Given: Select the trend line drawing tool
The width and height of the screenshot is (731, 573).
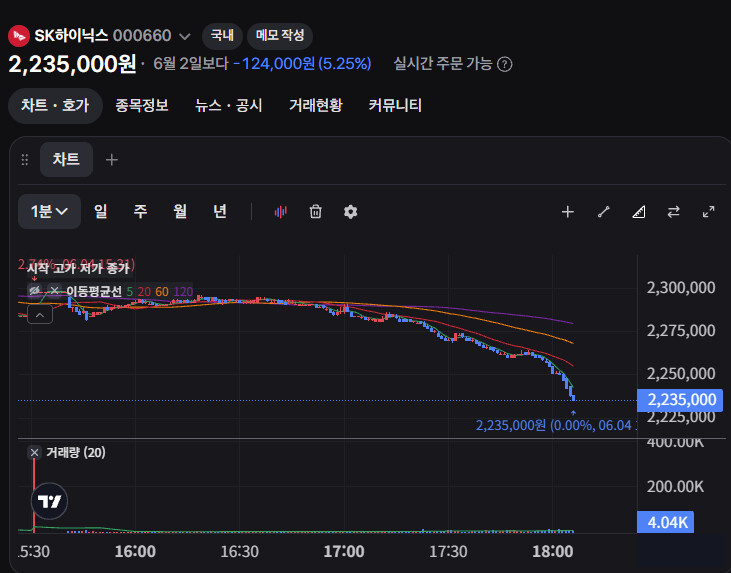Looking at the screenshot, I should 604,212.
